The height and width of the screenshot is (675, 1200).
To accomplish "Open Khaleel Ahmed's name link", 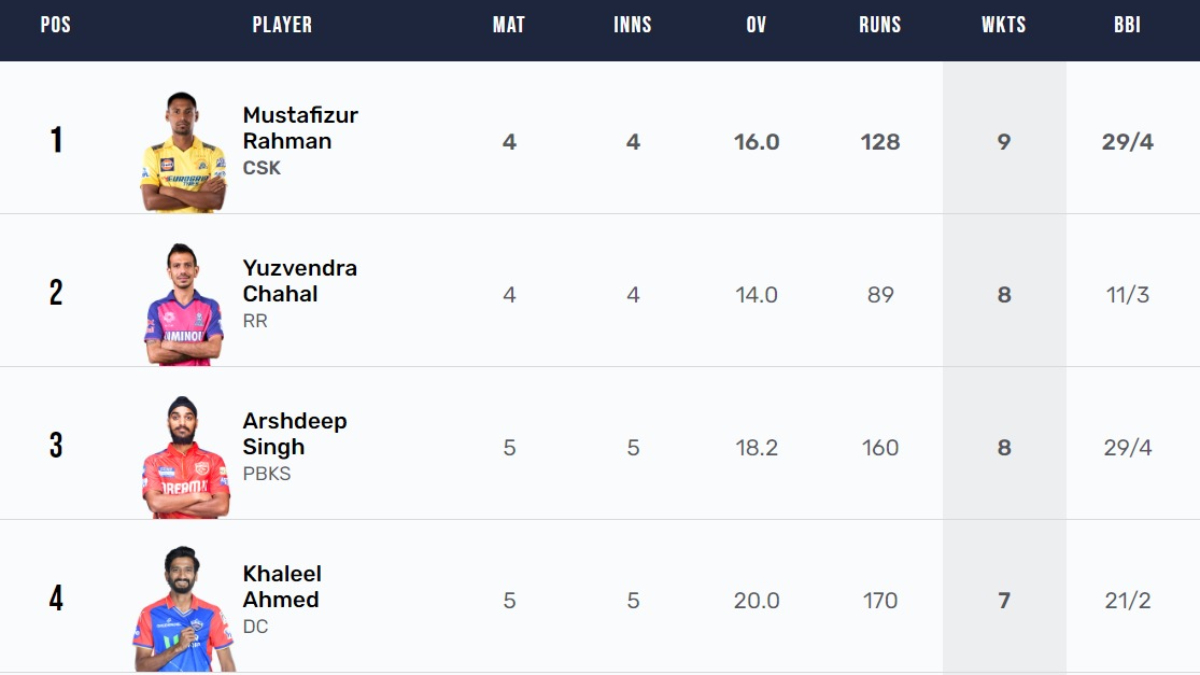I will [281, 587].
